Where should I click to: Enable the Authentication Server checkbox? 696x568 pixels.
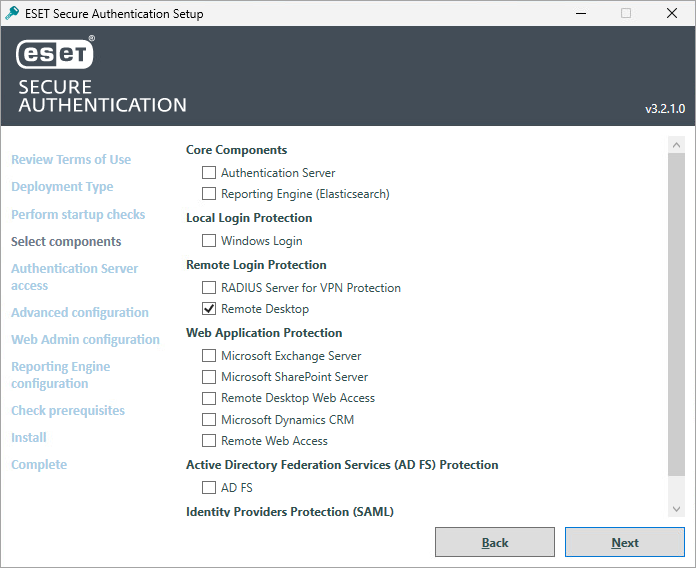[x=209, y=172]
